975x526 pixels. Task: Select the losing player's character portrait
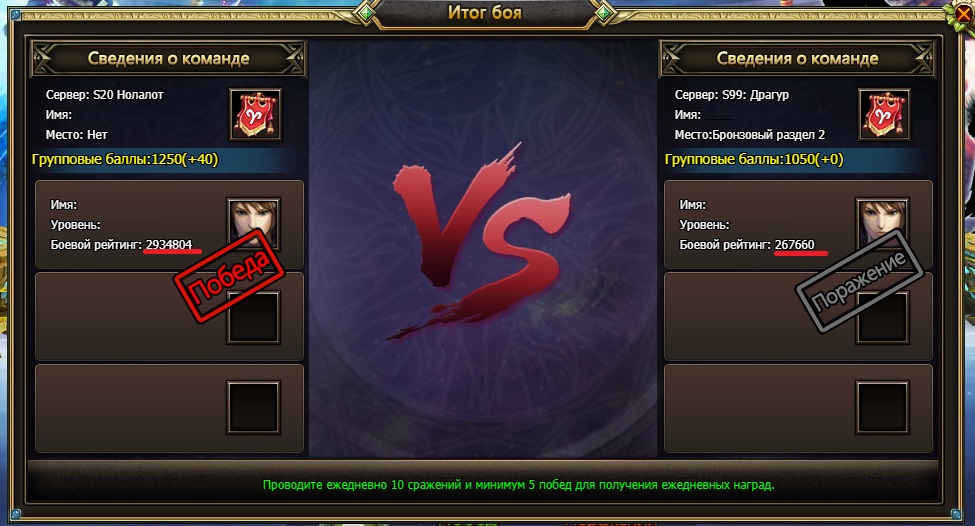[882, 223]
